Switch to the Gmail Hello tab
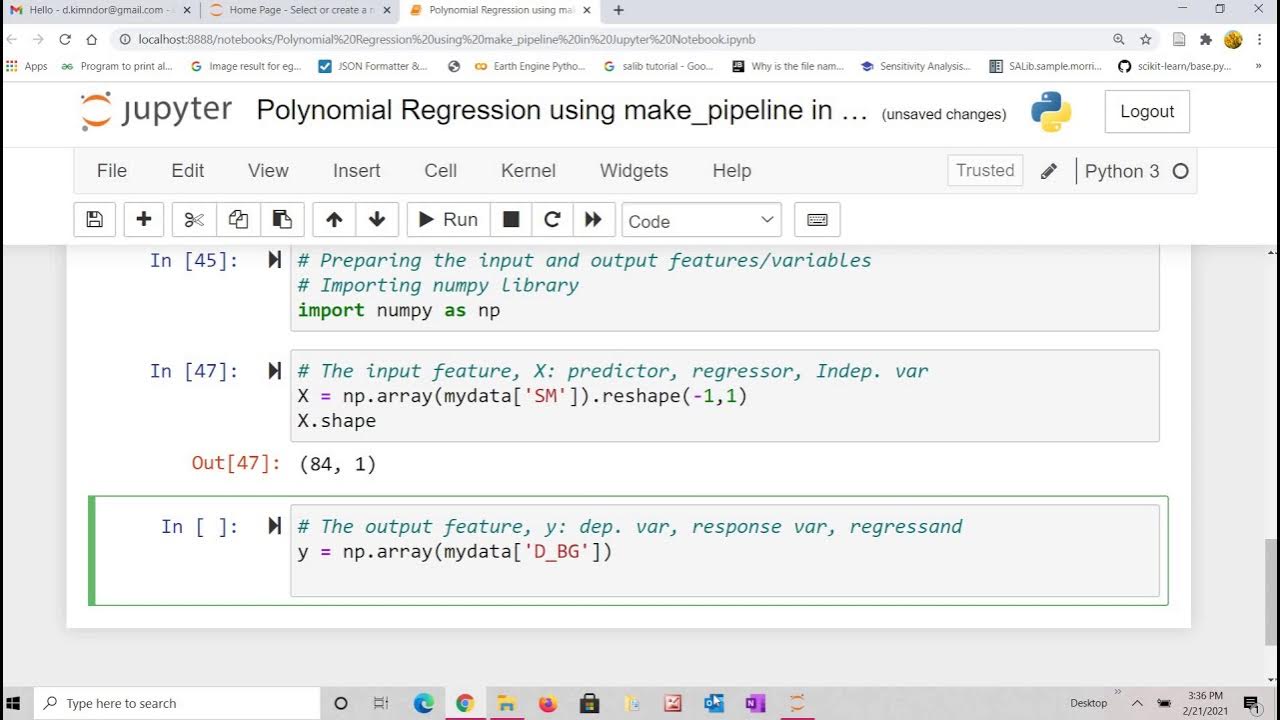Viewport: 1280px width, 720px height. point(100,10)
